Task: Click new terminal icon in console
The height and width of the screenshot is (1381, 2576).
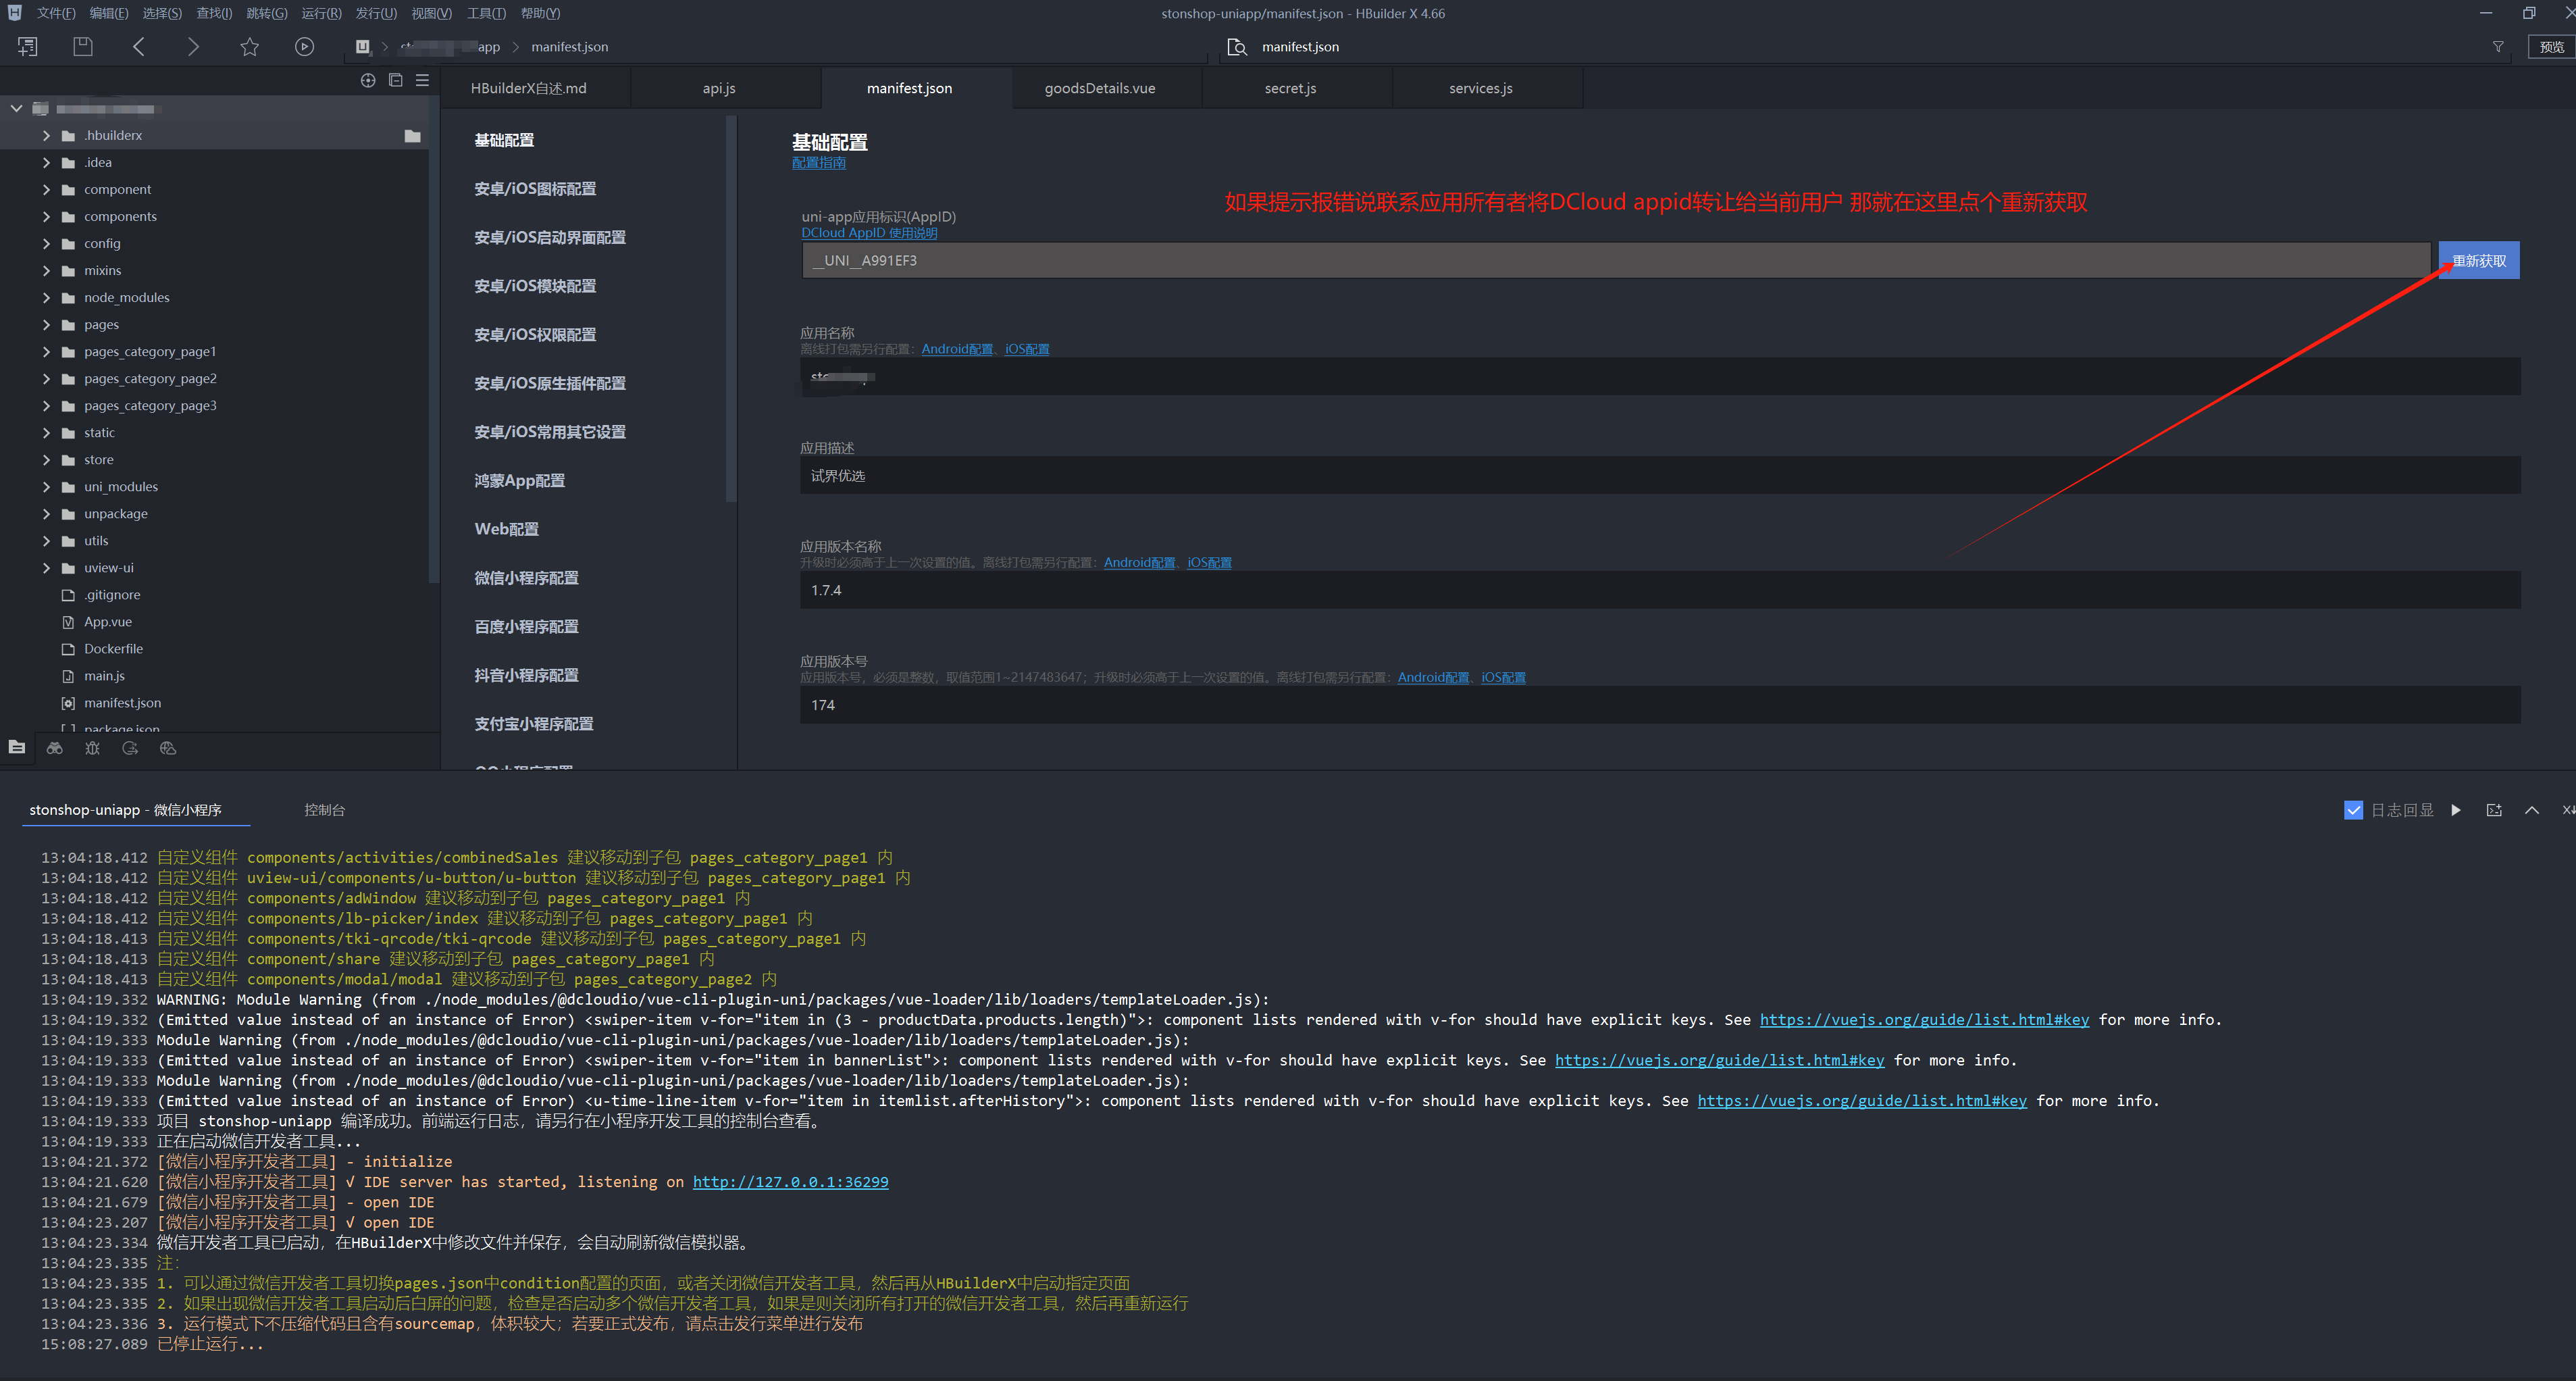Action: [x=2493, y=810]
